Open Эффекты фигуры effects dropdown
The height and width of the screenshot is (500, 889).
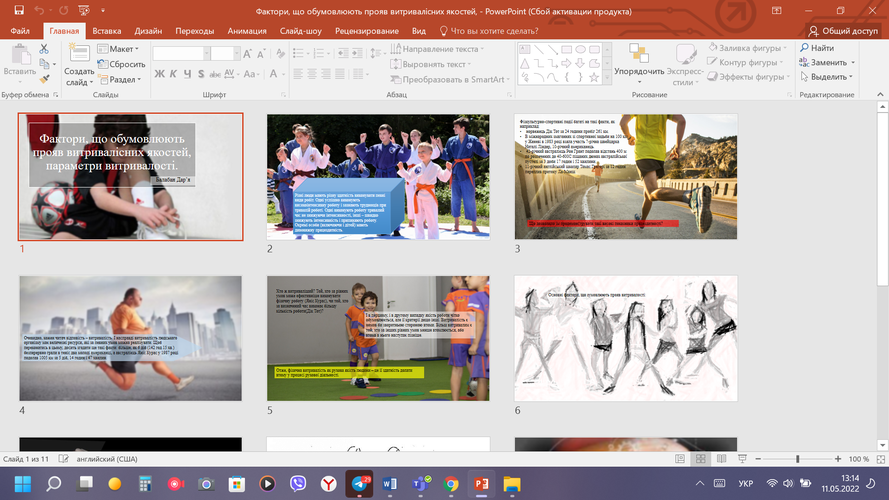748,77
